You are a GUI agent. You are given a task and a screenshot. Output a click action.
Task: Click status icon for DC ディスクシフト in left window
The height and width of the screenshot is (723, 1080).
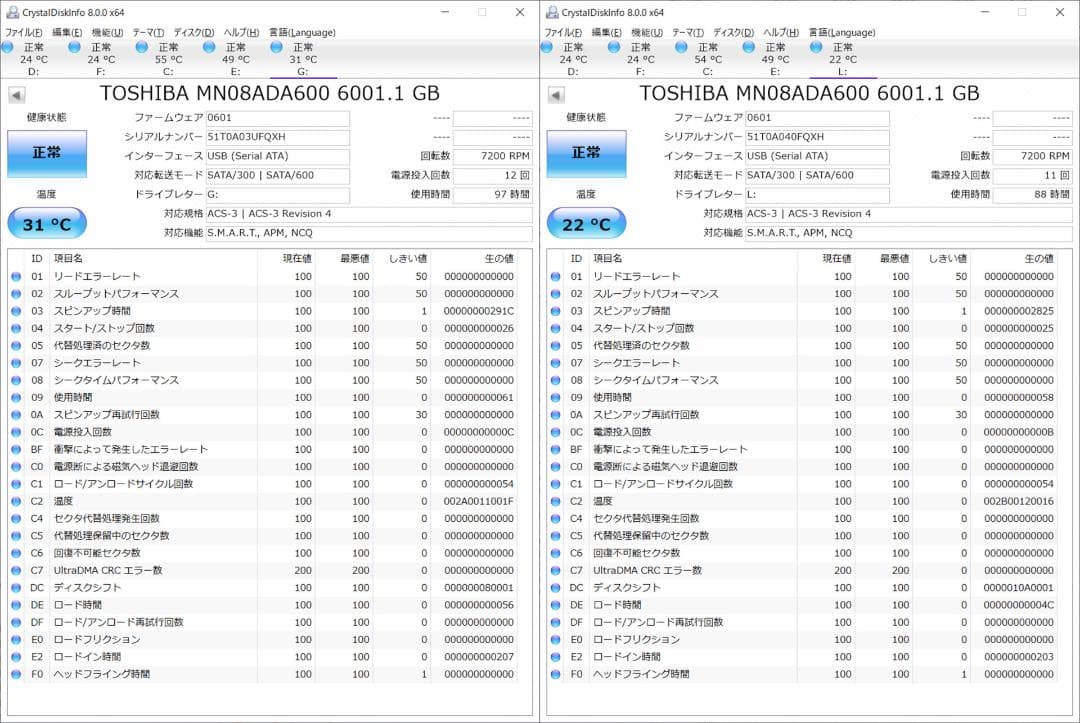16,588
